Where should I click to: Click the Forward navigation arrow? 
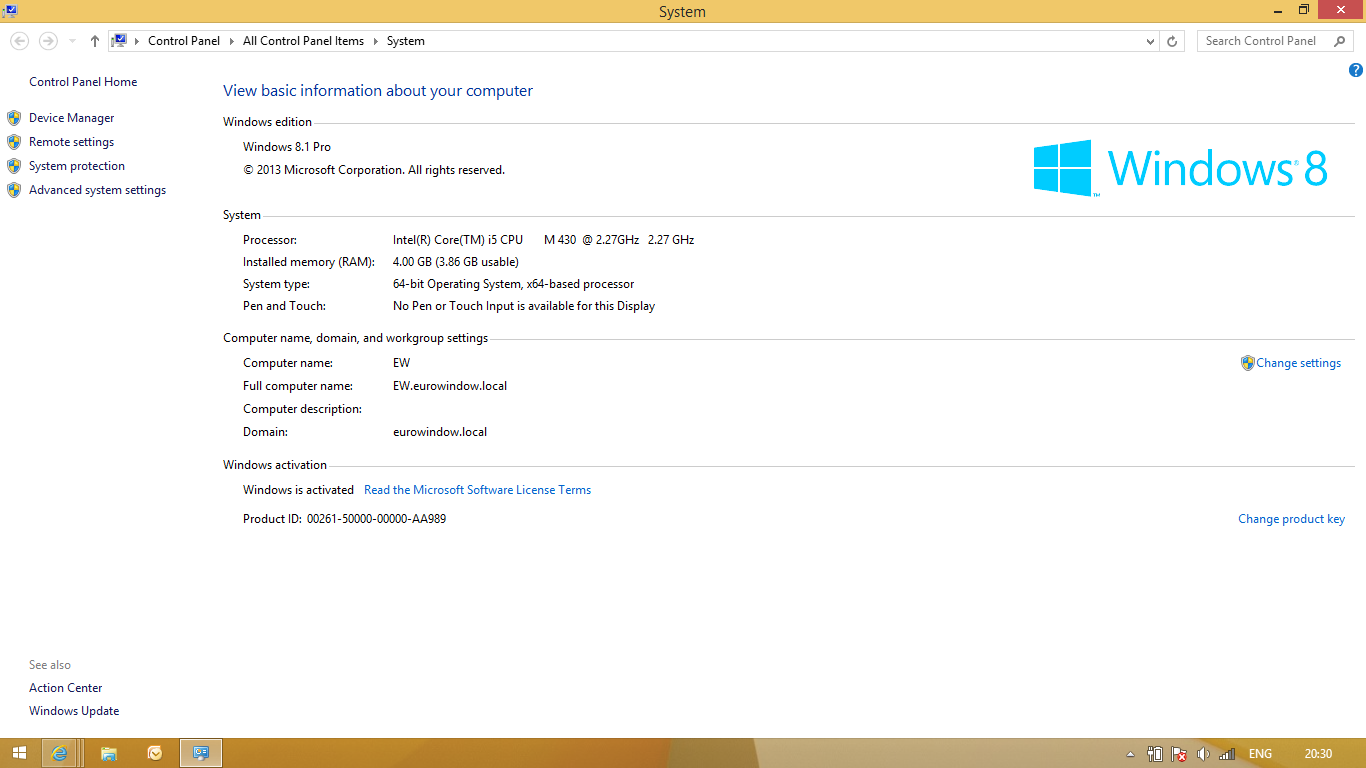click(x=47, y=41)
